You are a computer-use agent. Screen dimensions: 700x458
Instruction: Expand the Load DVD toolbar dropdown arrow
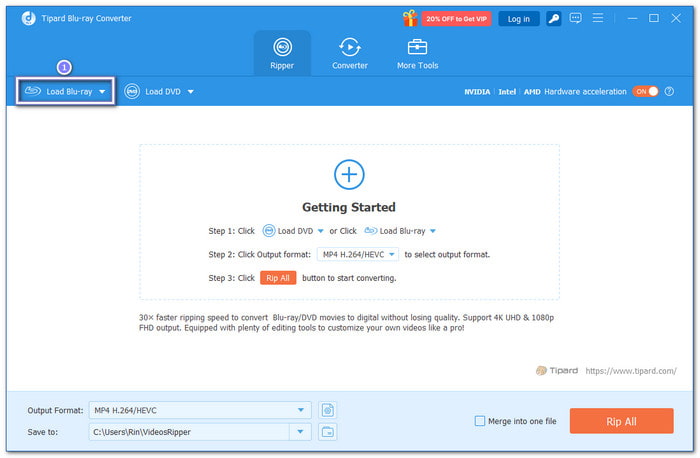(191, 92)
